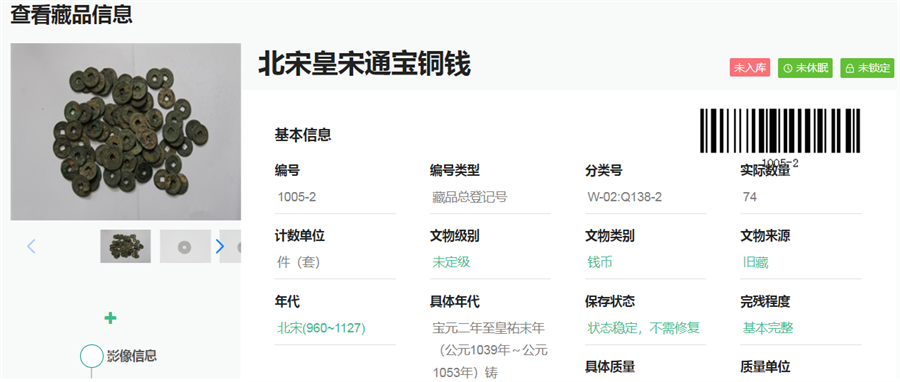Image resolution: width=900 pixels, height=382 pixels.
Task: Click the next image right arrow
Action: [220, 247]
